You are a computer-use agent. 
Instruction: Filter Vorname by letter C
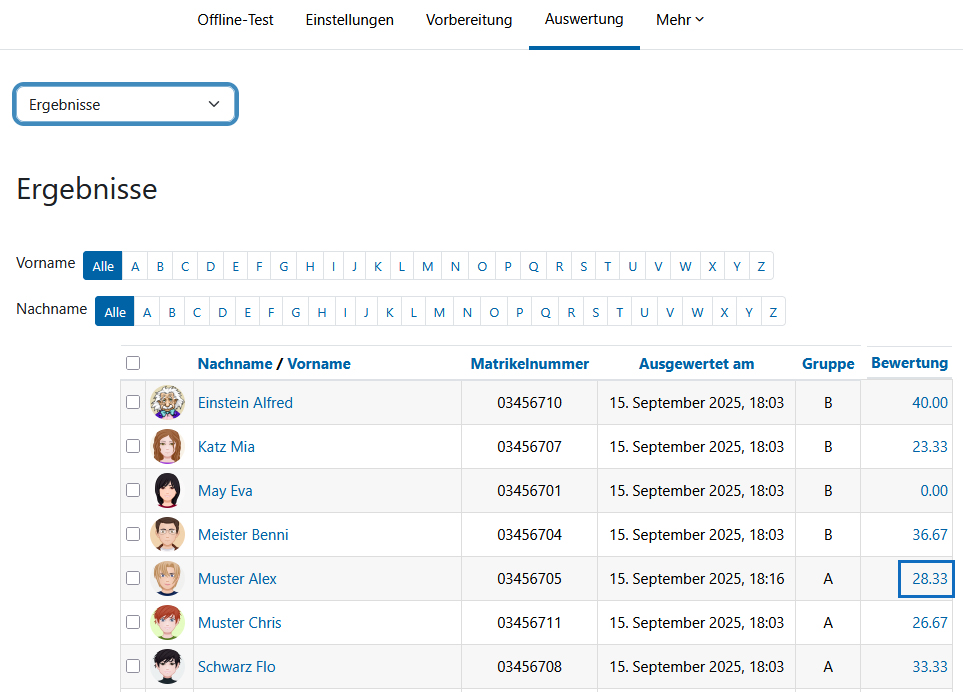coord(185,266)
